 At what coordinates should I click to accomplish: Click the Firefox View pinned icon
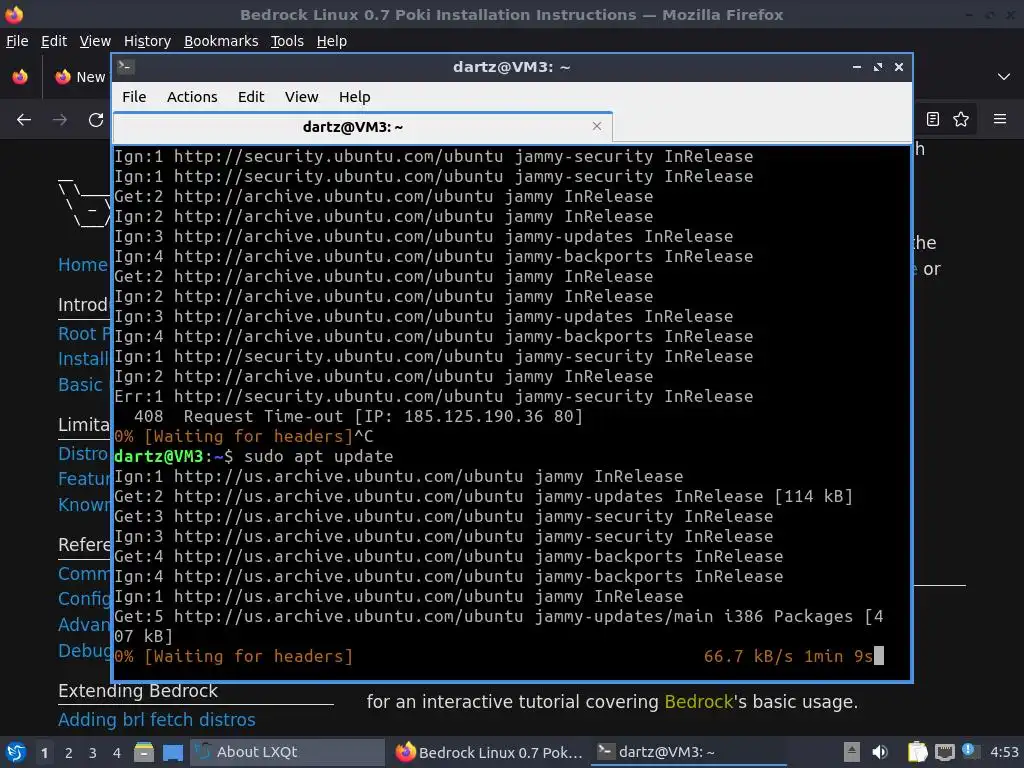(20, 76)
